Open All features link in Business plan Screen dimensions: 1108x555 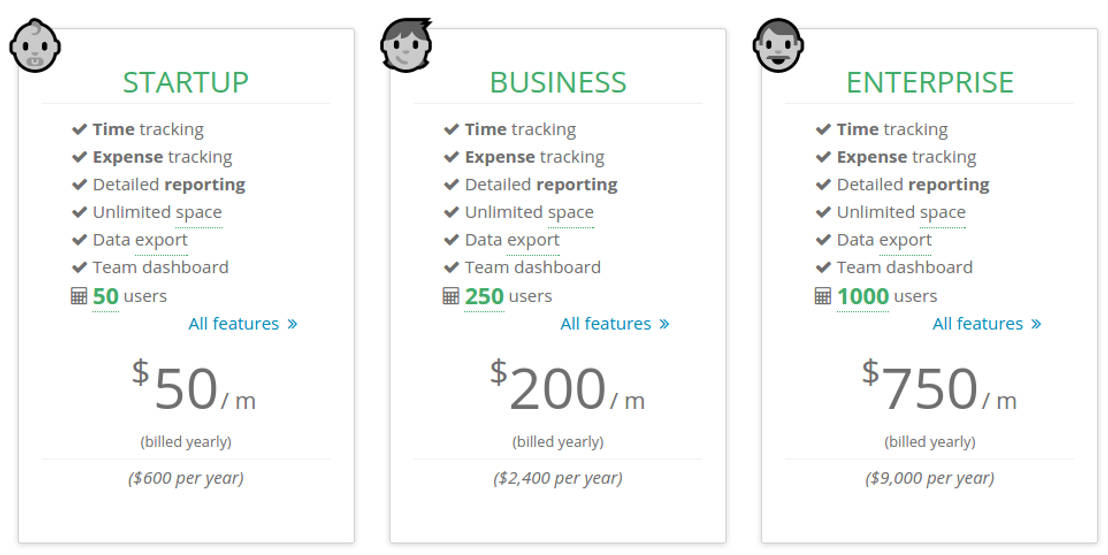[x=614, y=323]
